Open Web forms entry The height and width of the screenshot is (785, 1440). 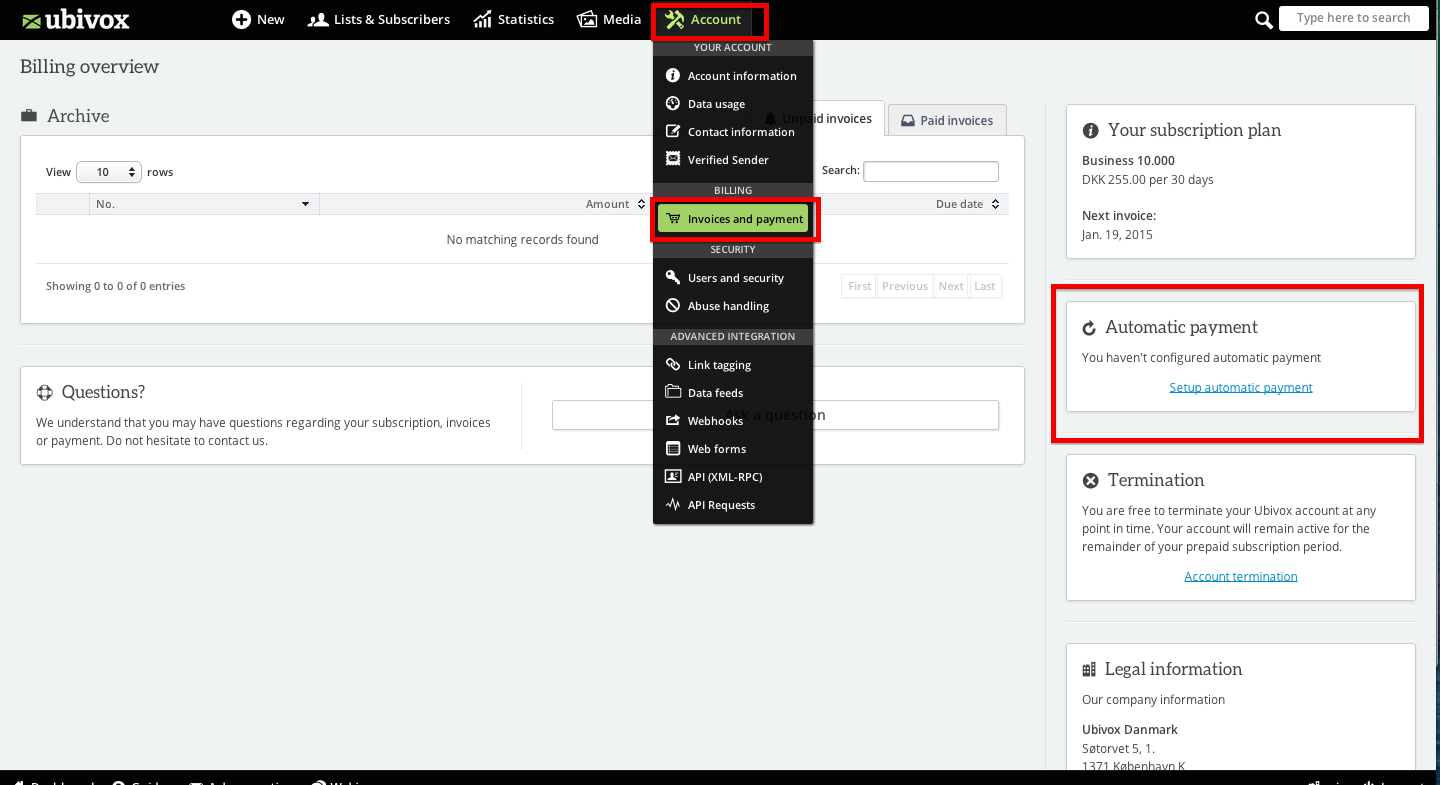(733, 449)
